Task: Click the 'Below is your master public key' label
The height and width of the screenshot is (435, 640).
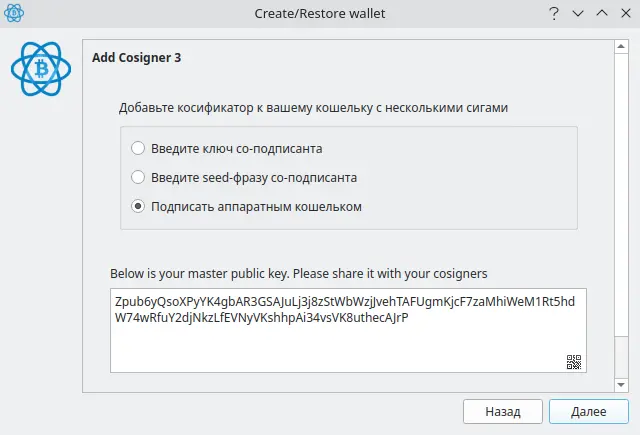Action: tap(298, 273)
